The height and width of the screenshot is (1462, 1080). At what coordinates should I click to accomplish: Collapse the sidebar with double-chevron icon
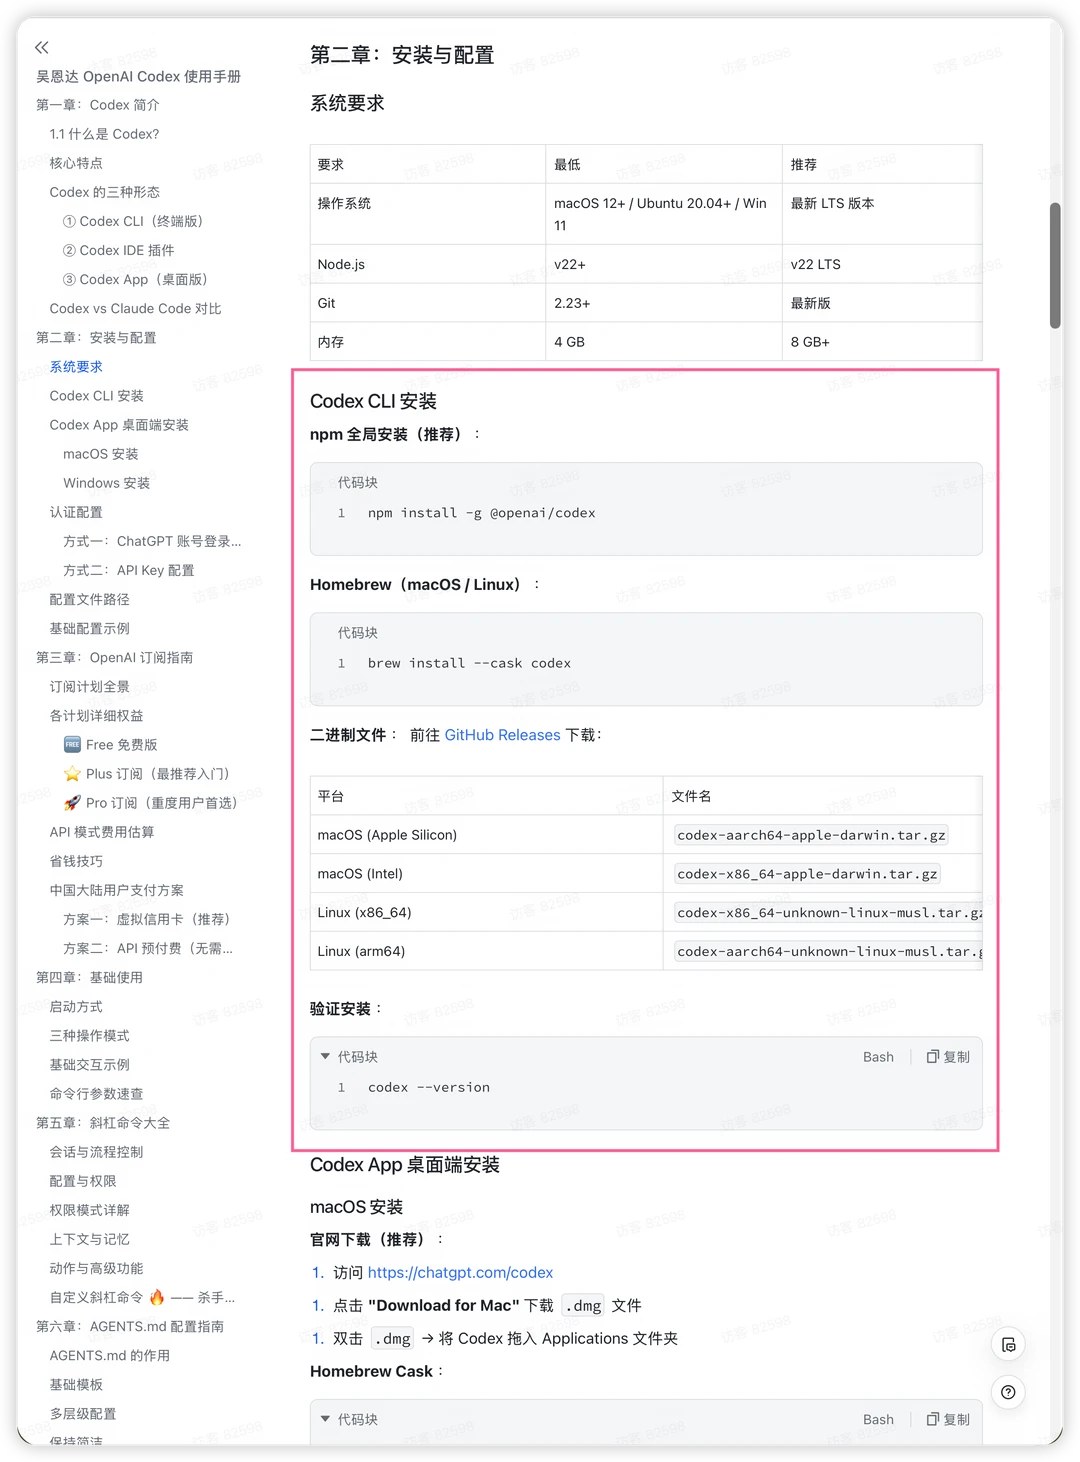click(x=41, y=47)
